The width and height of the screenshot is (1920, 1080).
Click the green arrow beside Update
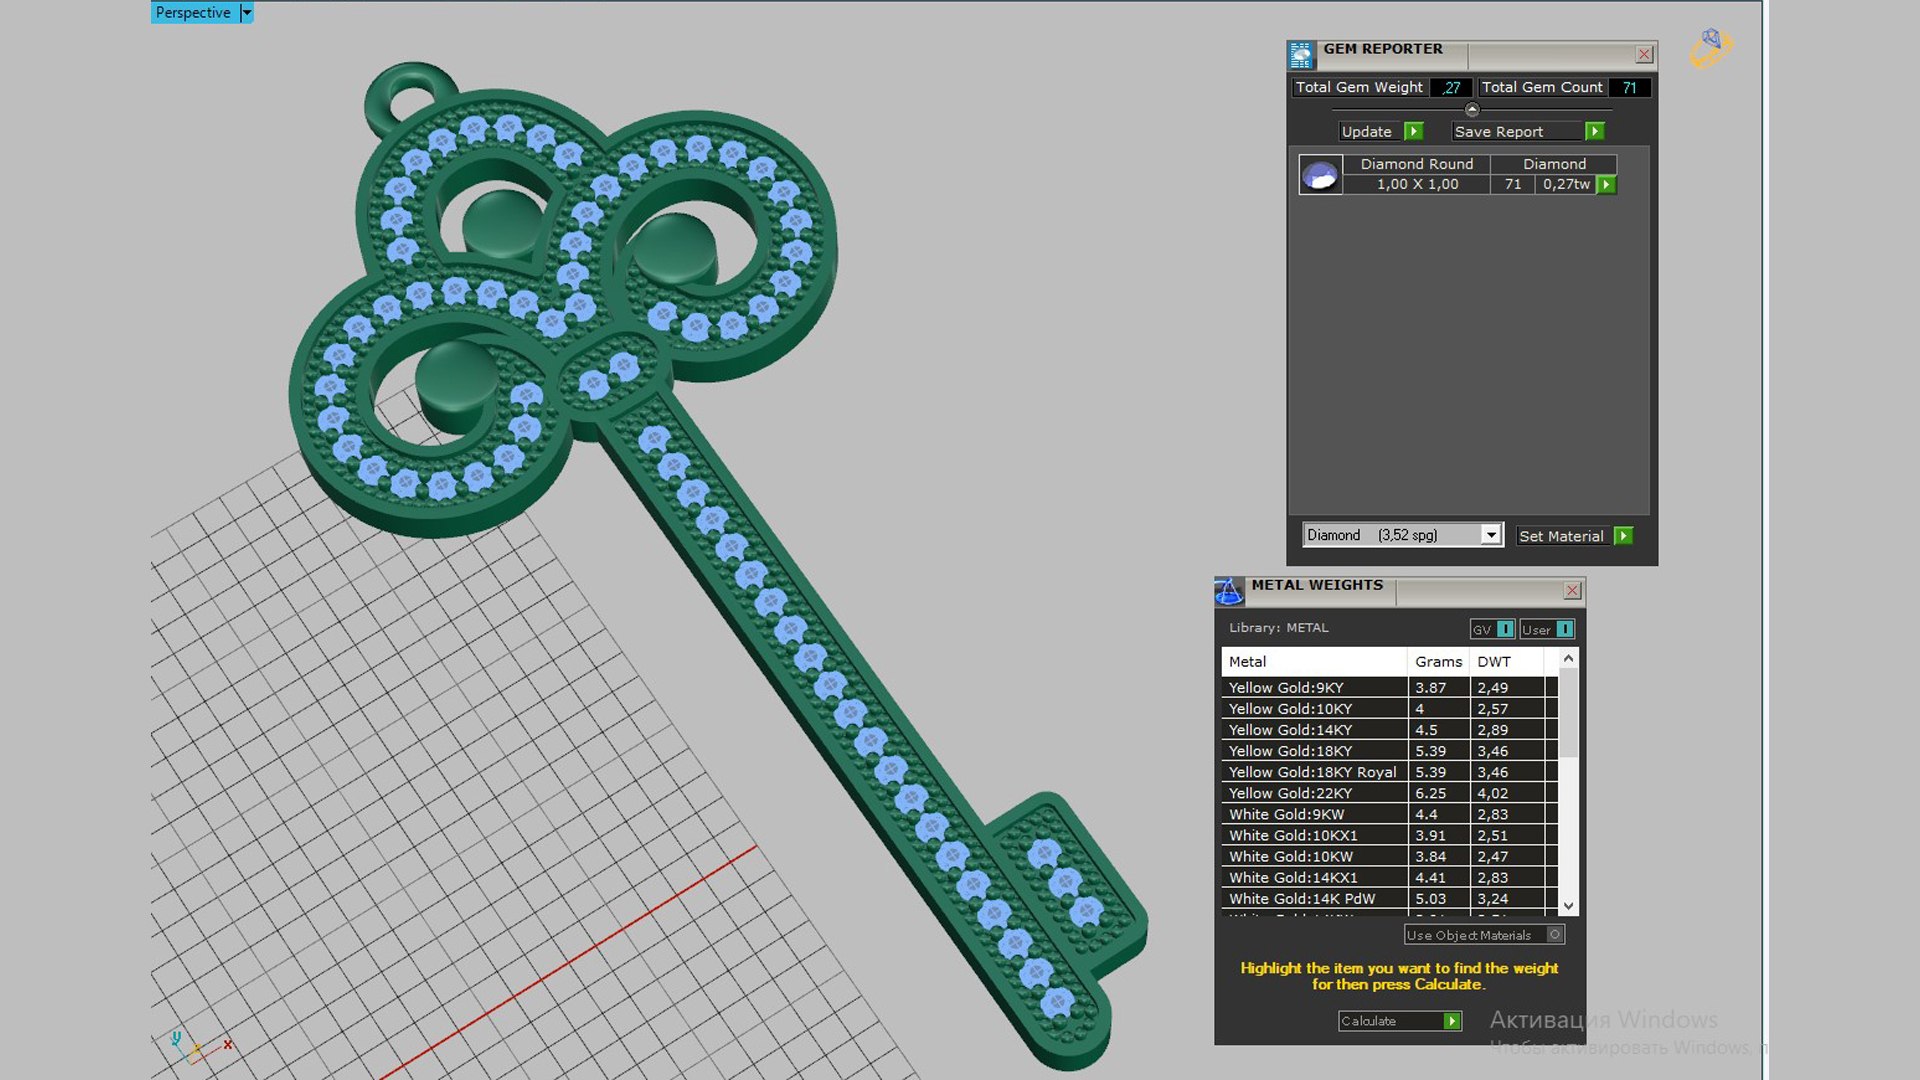[x=1413, y=131]
